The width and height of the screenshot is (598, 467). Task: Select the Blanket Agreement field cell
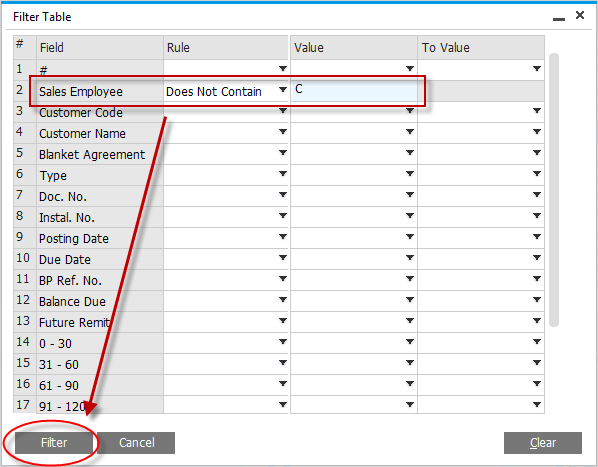coord(100,154)
